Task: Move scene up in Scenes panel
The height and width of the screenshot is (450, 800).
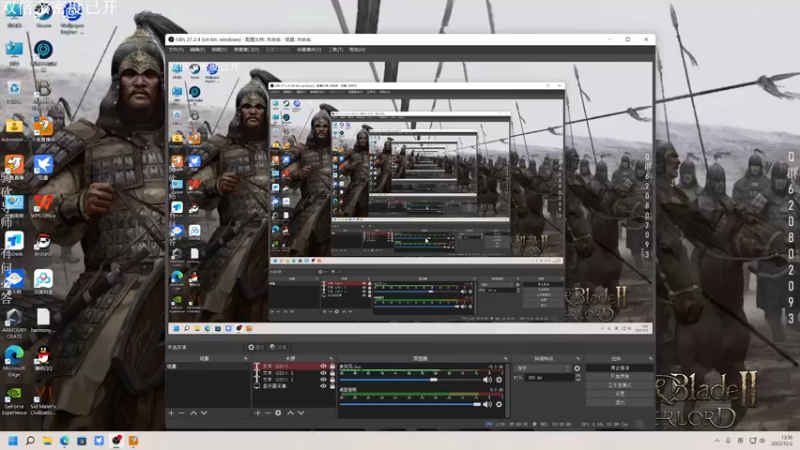Action: [193, 413]
